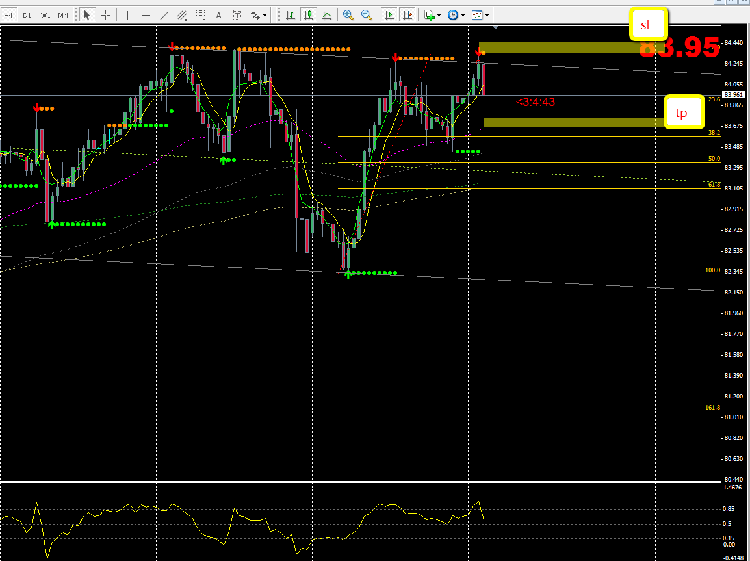Screen dimensions: 750x561
Task: Toggle the chart shift option
Action: point(408,15)
